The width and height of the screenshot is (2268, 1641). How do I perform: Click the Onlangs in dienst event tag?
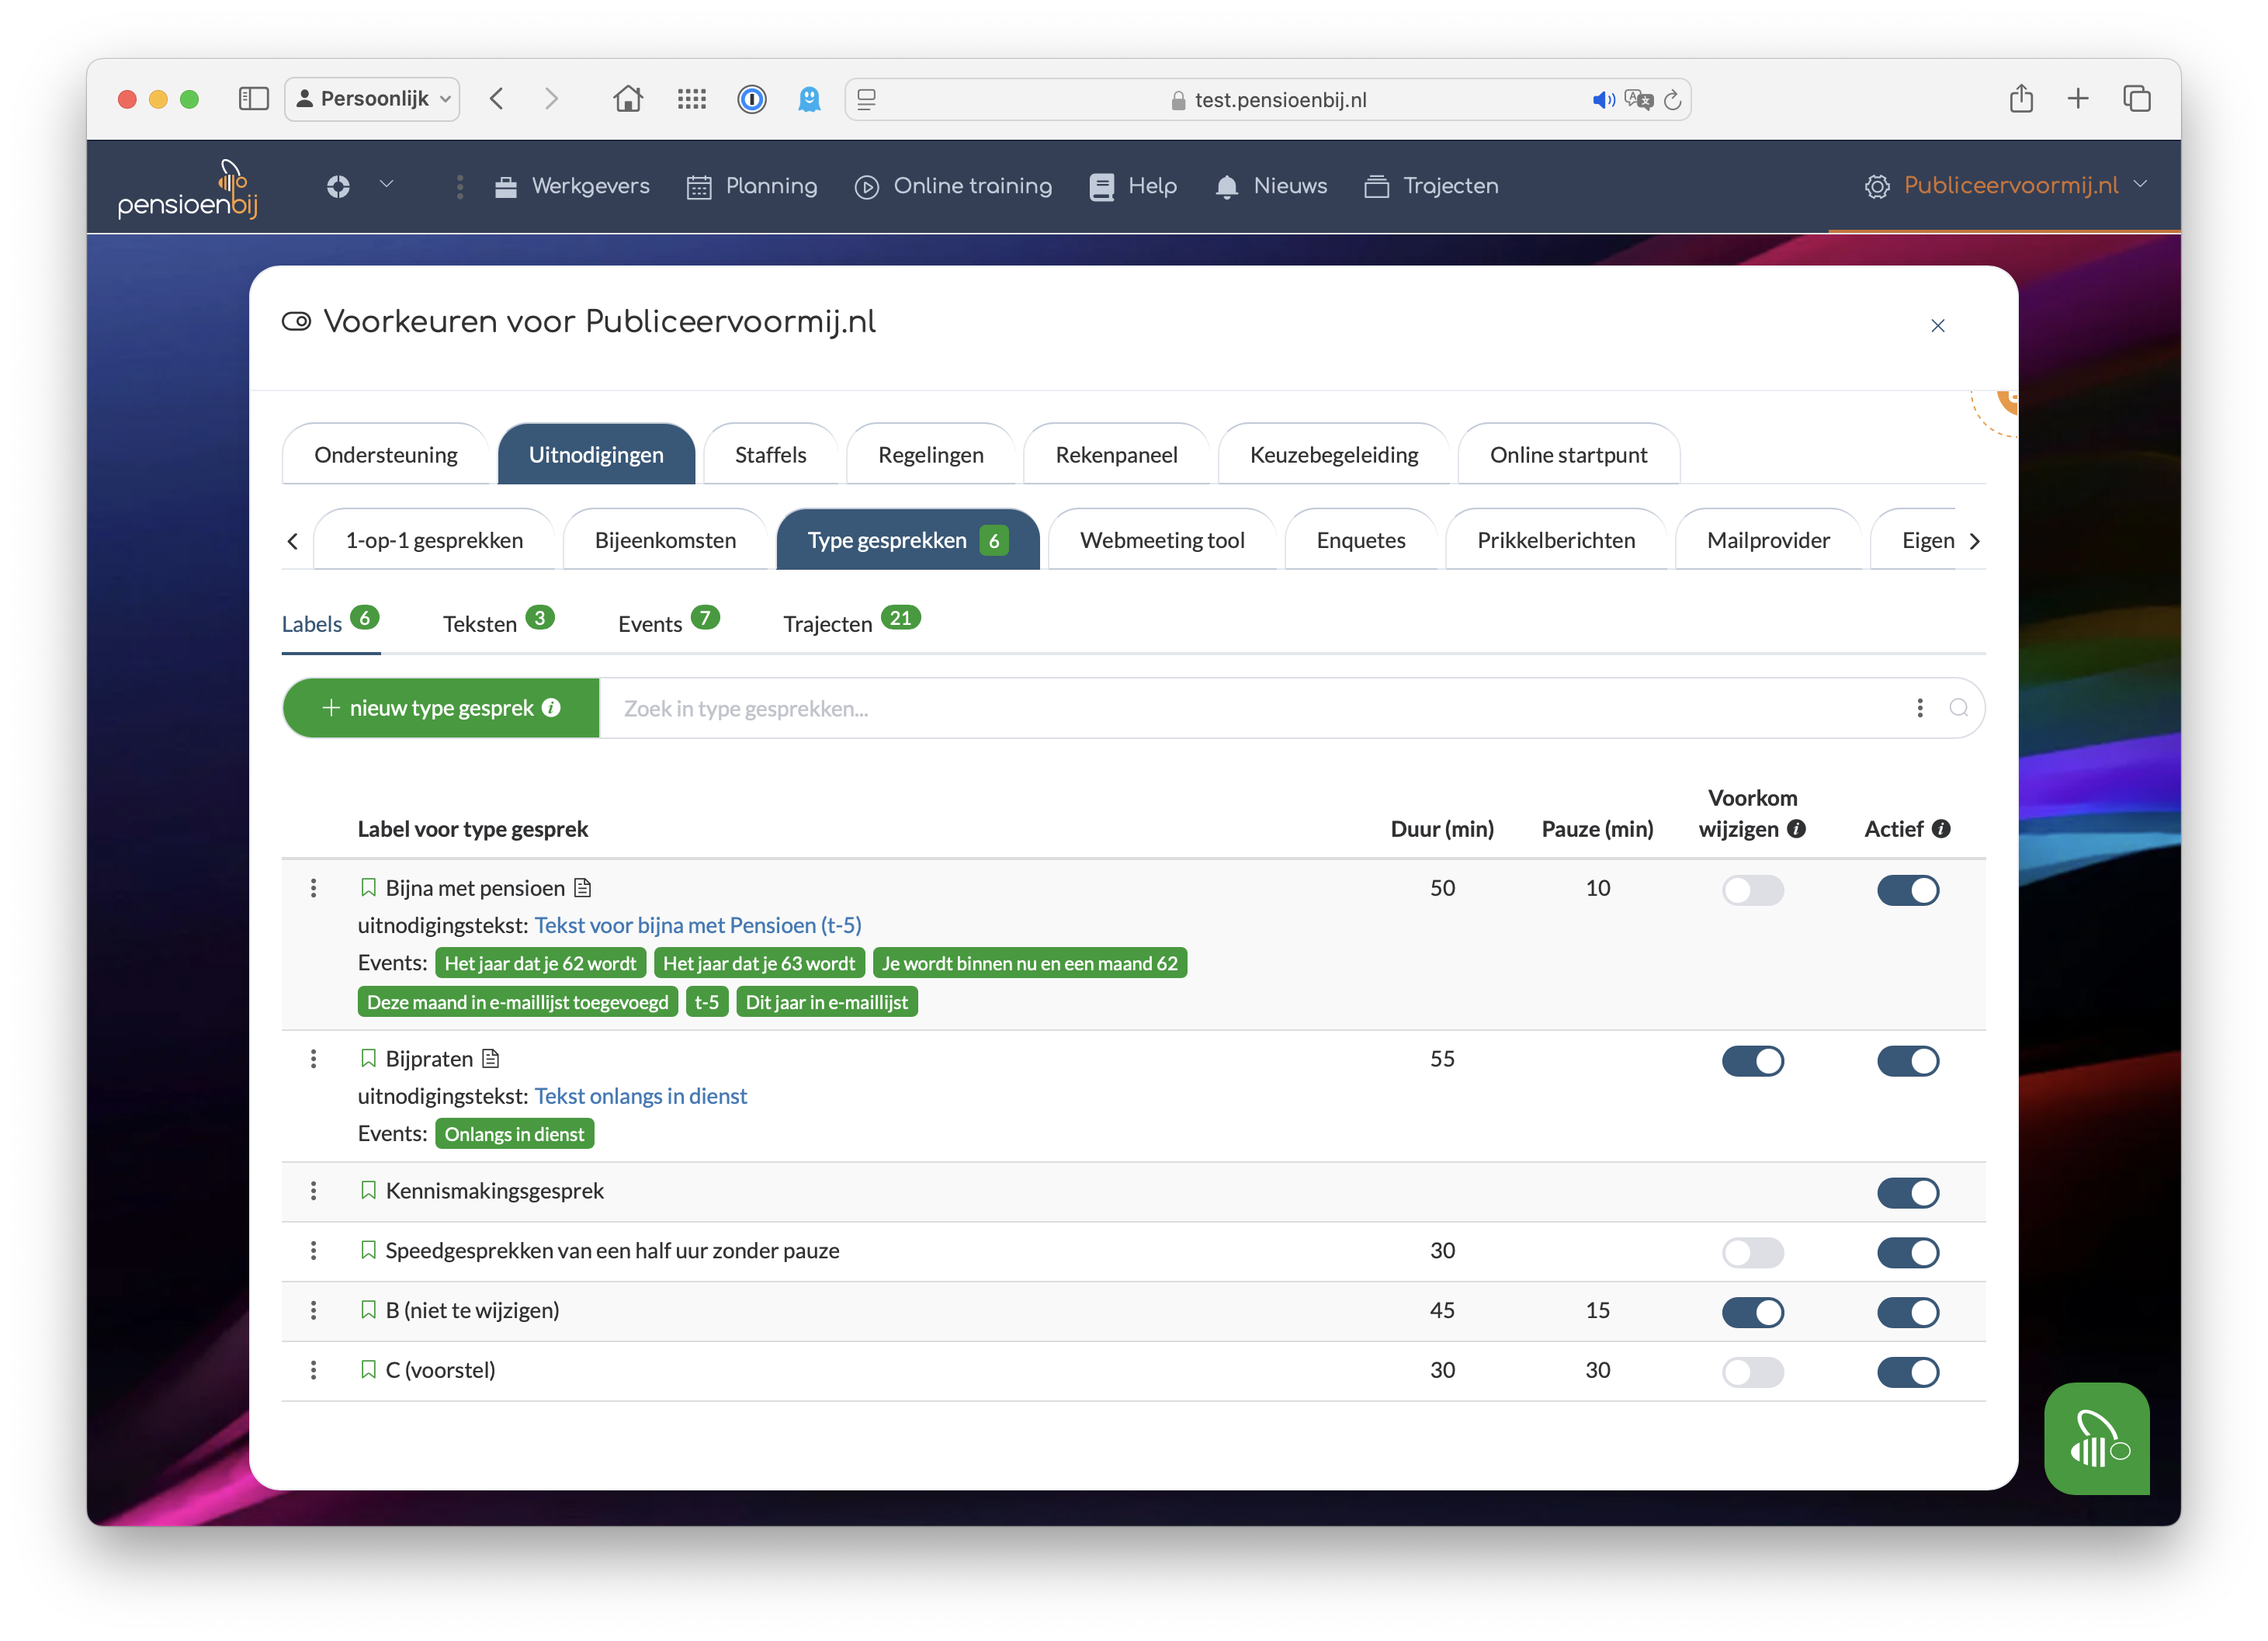pyautogui.click(x=514, y=1134)
